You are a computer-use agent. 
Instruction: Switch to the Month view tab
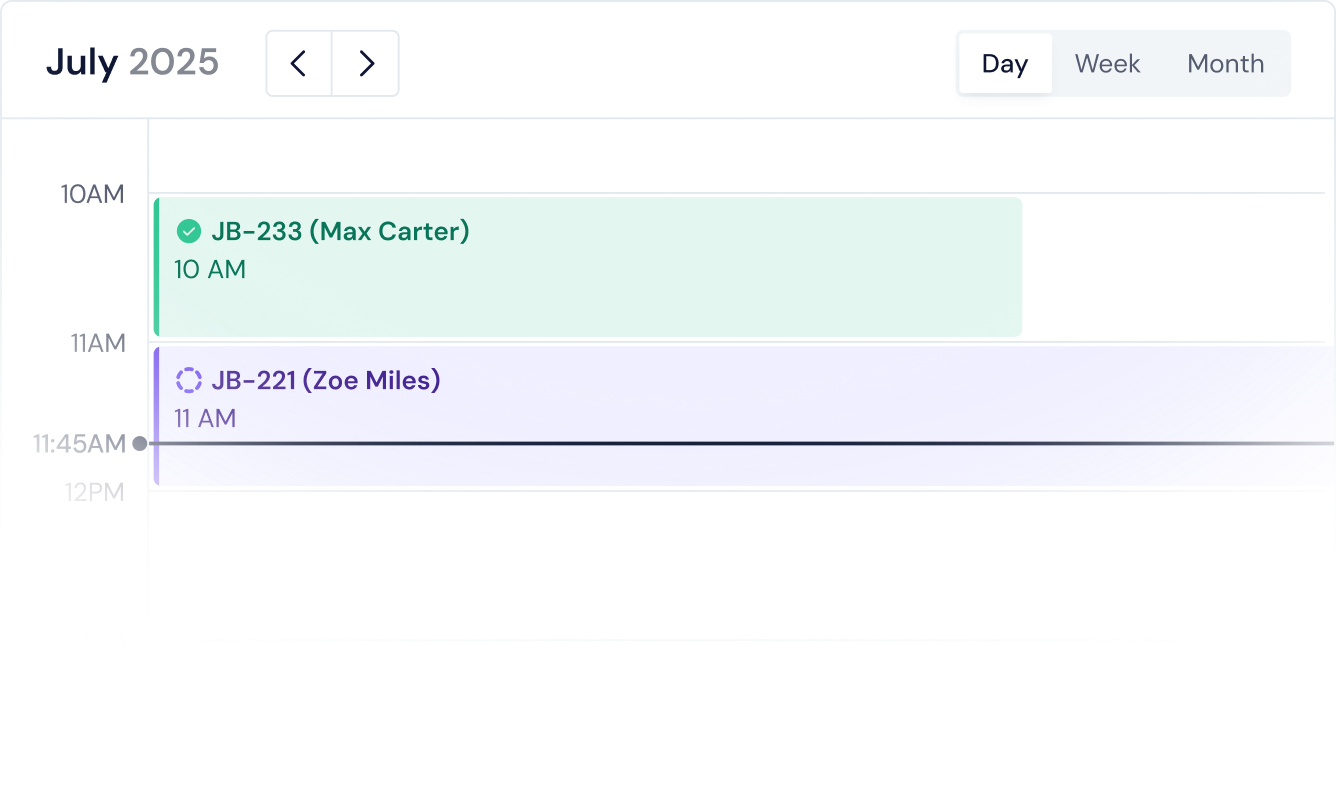(1225, 63)
